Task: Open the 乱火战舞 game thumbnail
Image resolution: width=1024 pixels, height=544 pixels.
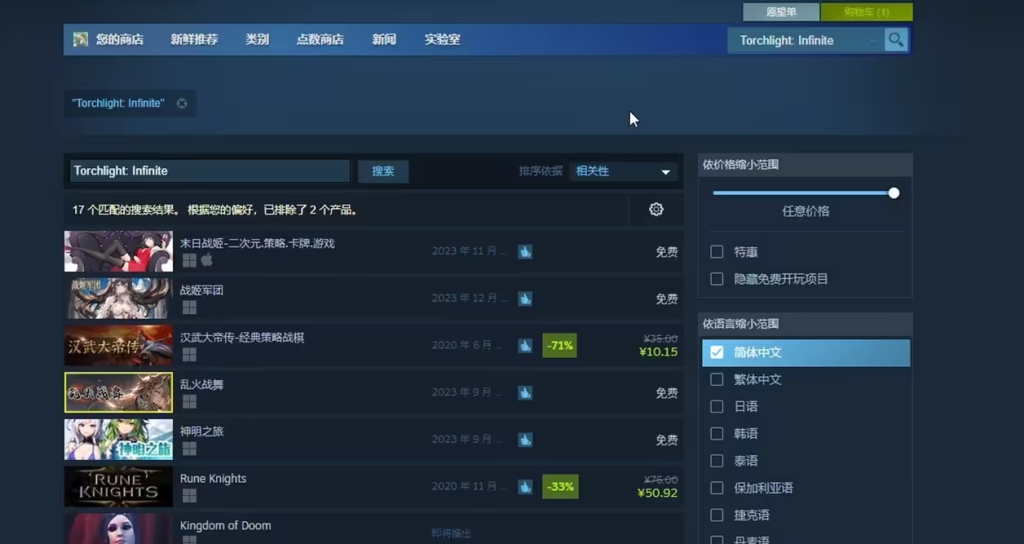Action: [x=119, y=392]
